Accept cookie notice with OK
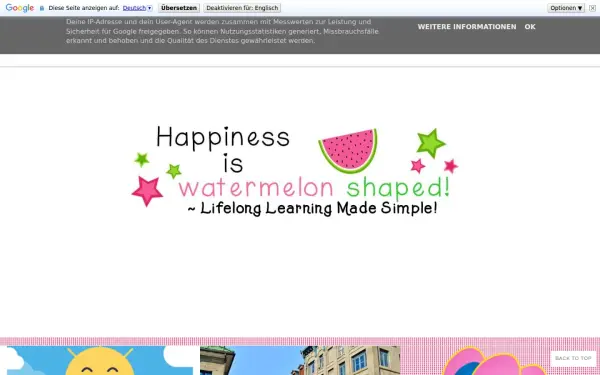The height and width of the screenshot is (375, 600). (x=530, y=27)
